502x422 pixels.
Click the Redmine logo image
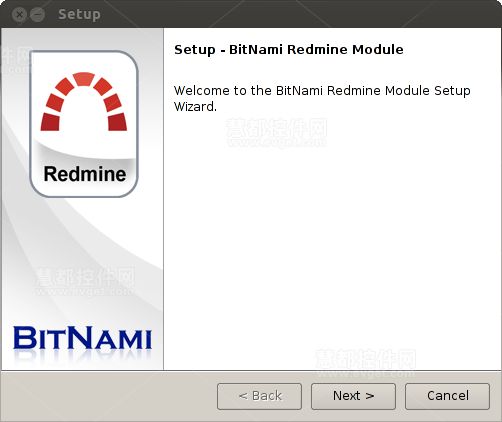pos(84,124)
